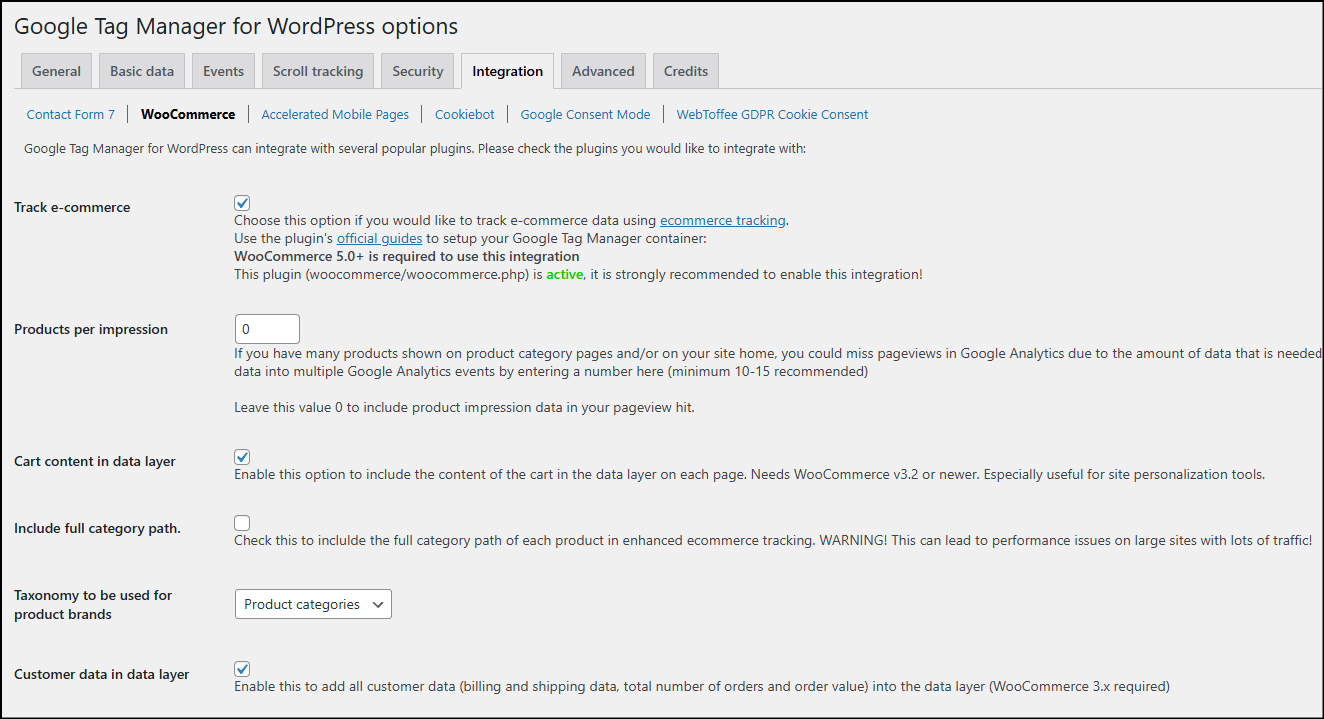Screen dimensions: 1324x719
Task: Toggle the Track e-commerce checkbox
Action: tap(242, 203)
